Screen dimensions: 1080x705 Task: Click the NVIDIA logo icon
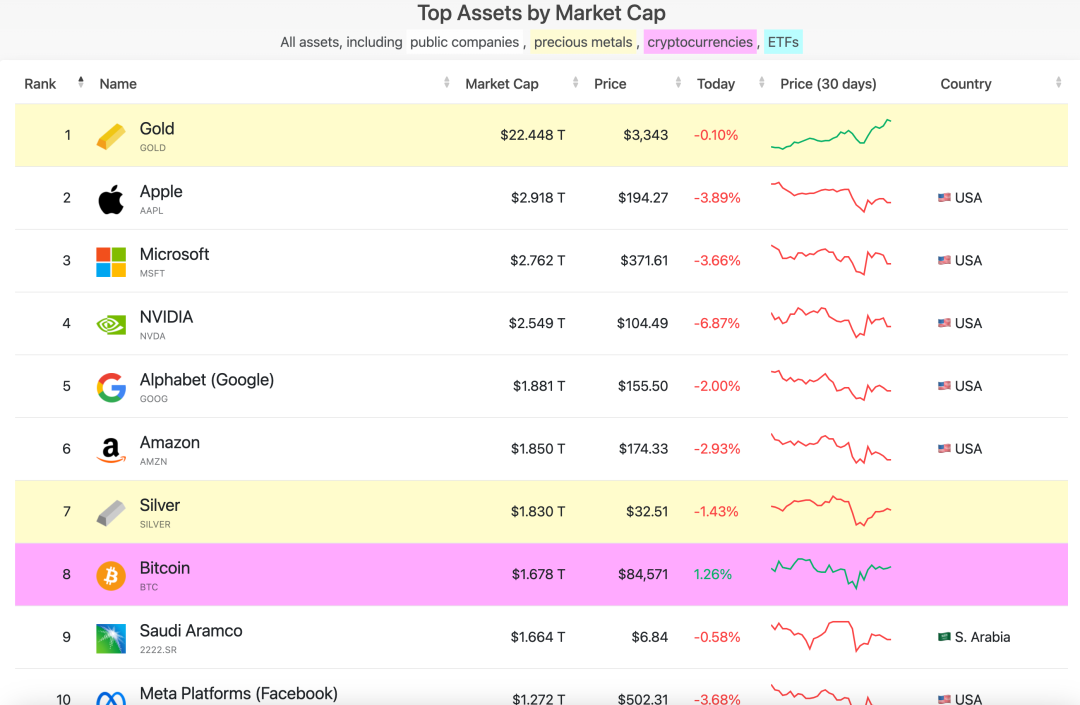(111, 324)
